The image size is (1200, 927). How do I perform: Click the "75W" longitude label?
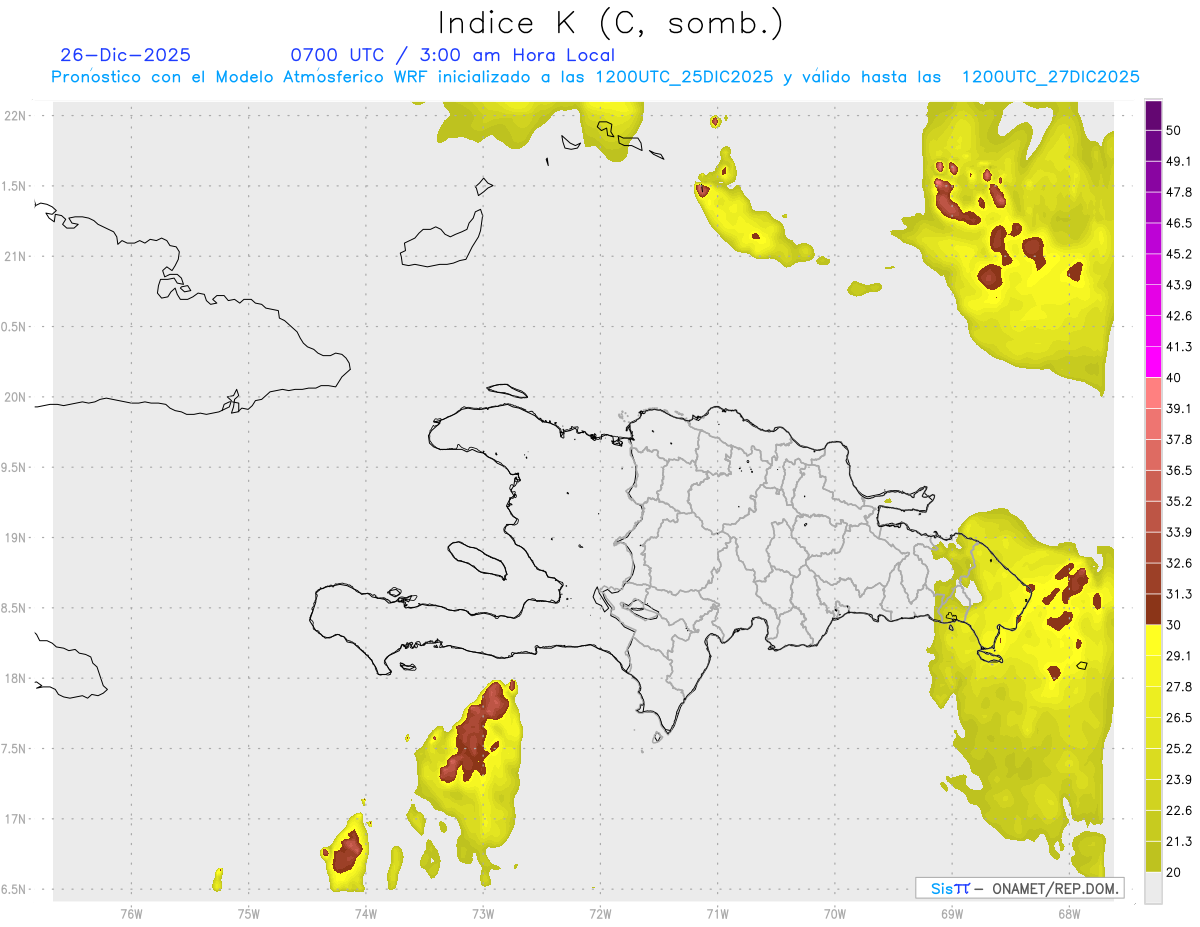[249, 913]
